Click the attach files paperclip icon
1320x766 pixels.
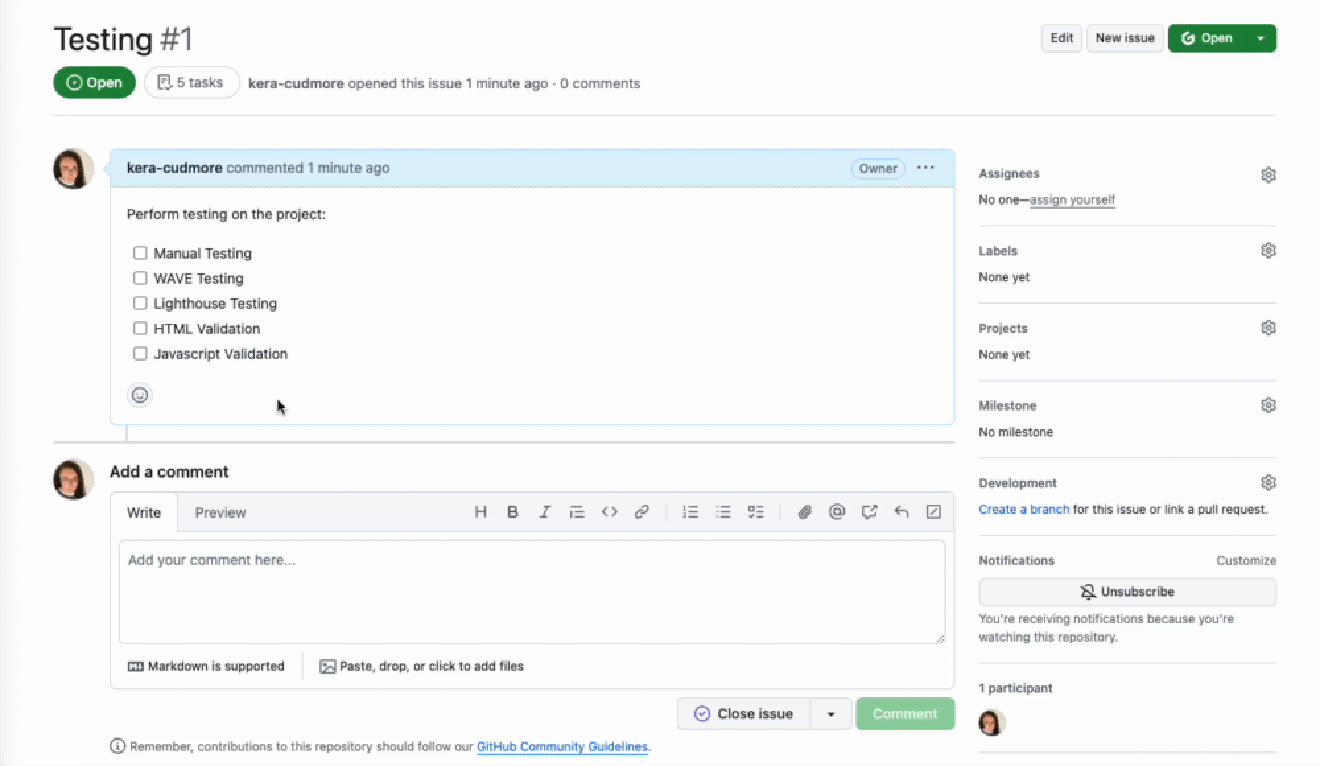[805, 511]
